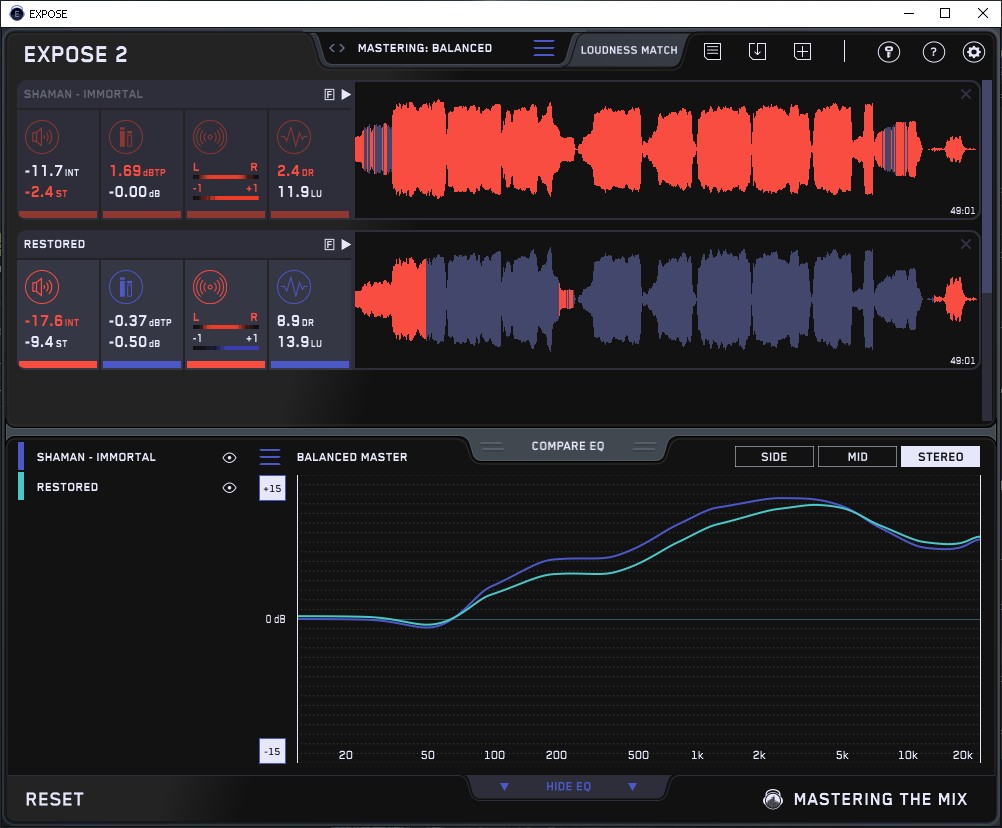
Task: Click the stereo phase icon on Shaman - Immortal
Action: click(210, 137)
